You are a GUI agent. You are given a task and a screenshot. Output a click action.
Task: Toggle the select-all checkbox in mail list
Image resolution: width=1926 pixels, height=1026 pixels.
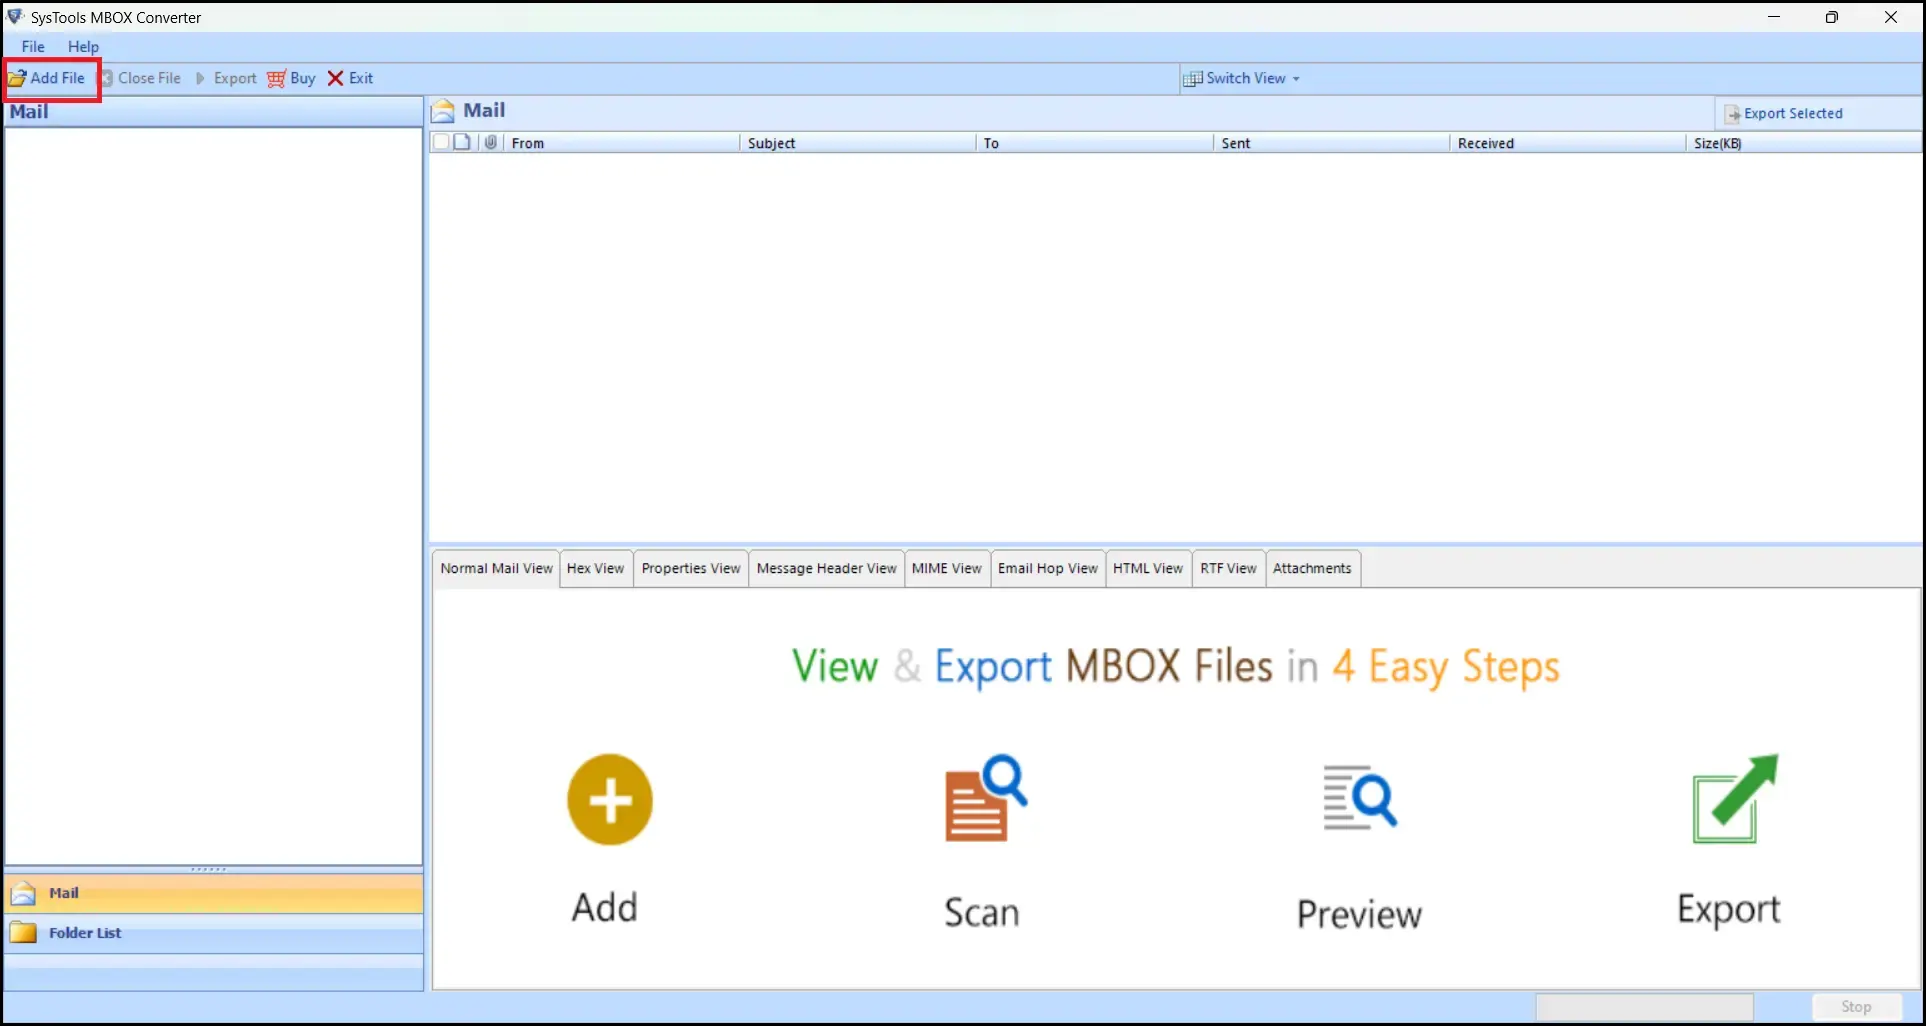pos(440,142)
